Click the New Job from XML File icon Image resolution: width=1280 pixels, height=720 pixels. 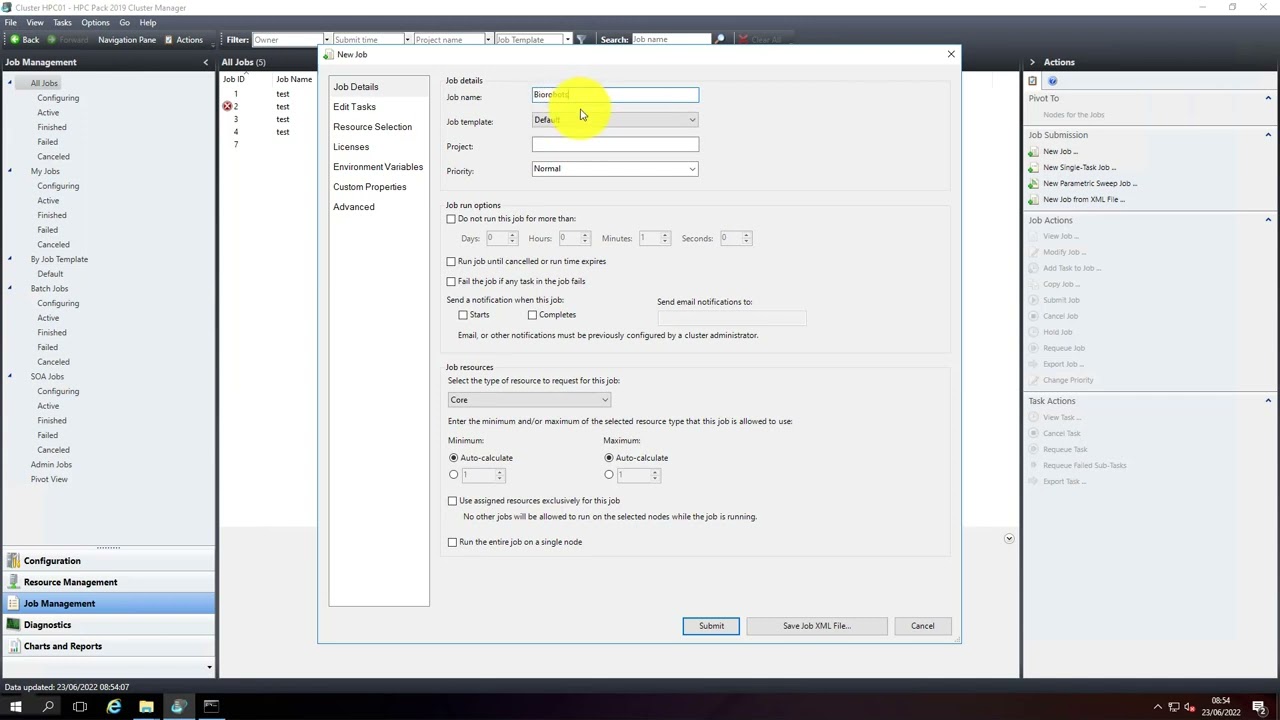point(1034,200)
